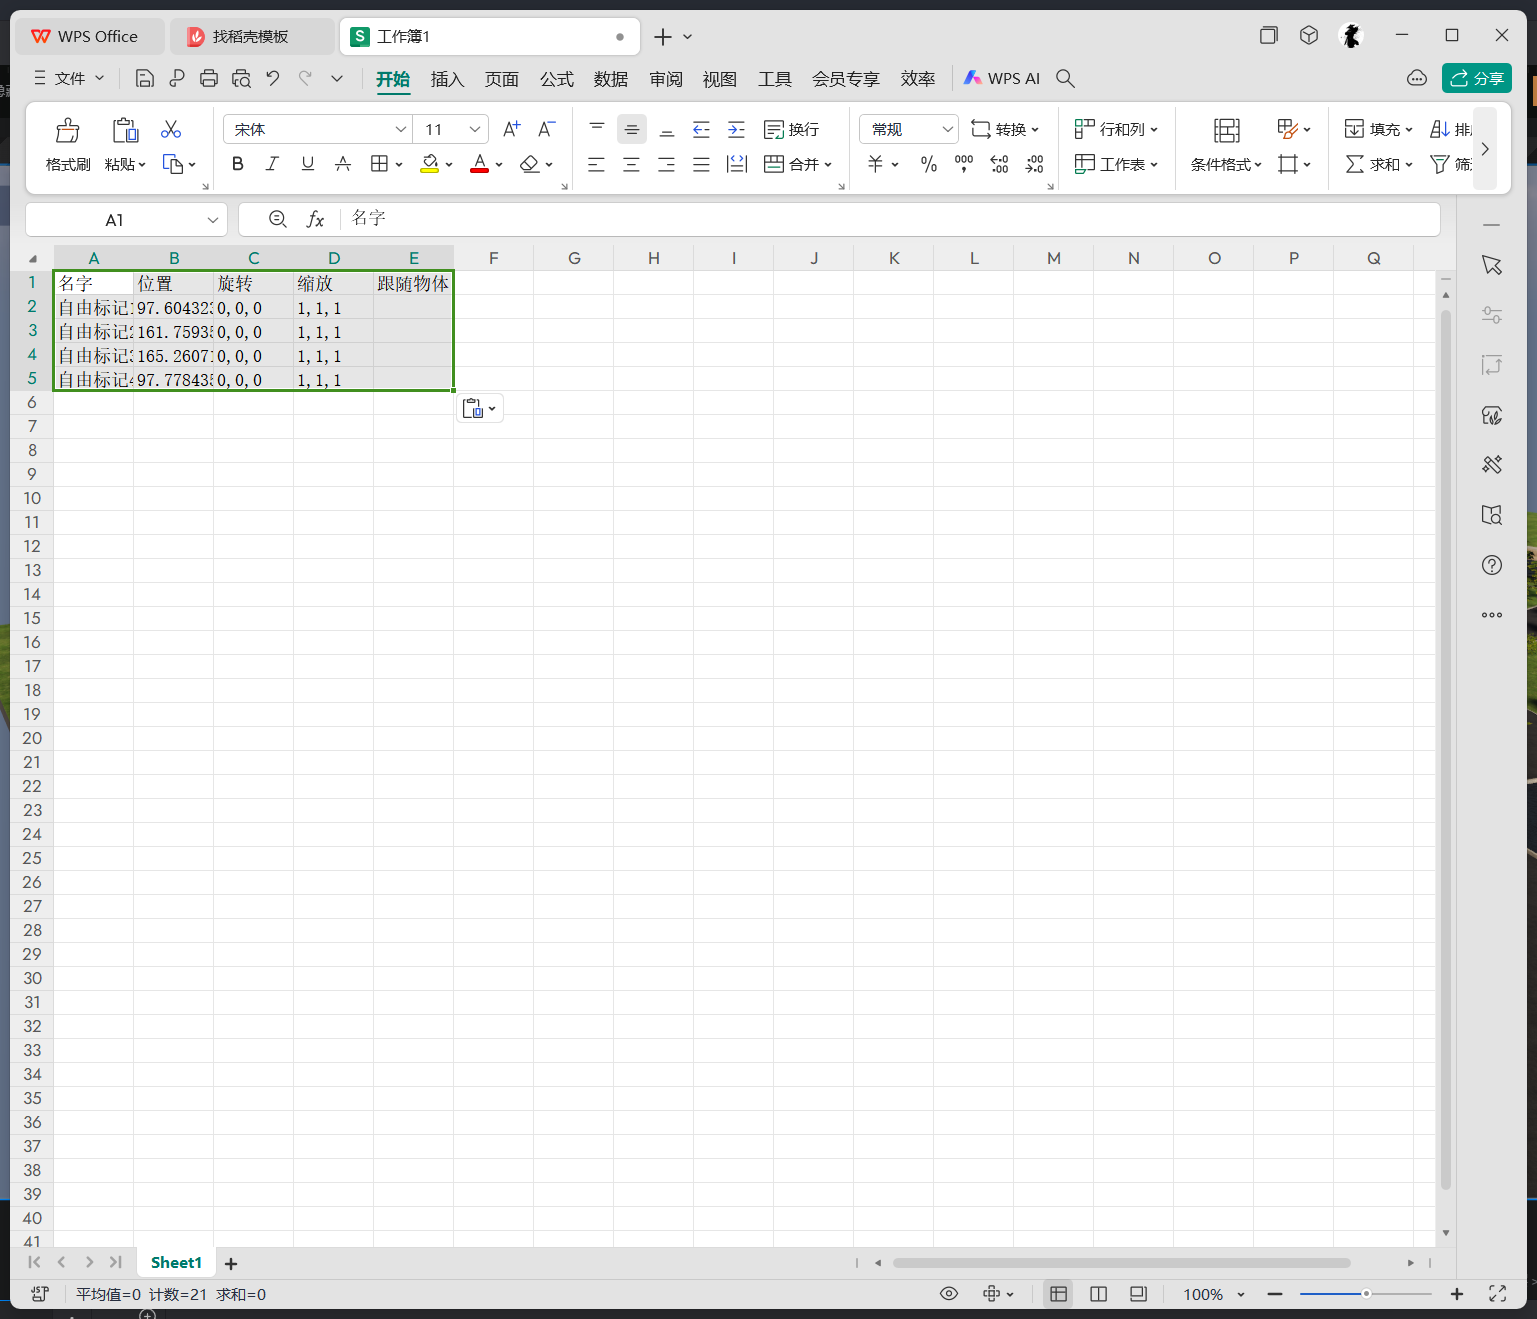Click the zoom slider handle
This screenshot has height=1319, width=1537.
[1365, 1294]
